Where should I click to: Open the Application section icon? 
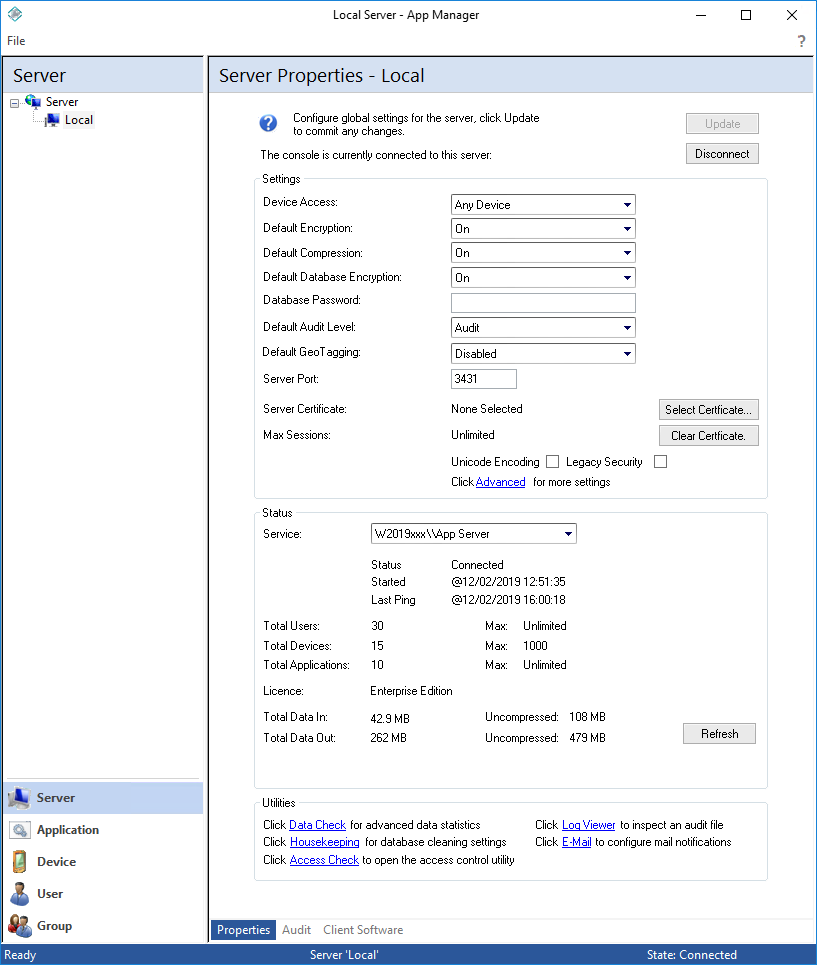tap(20, 830)
